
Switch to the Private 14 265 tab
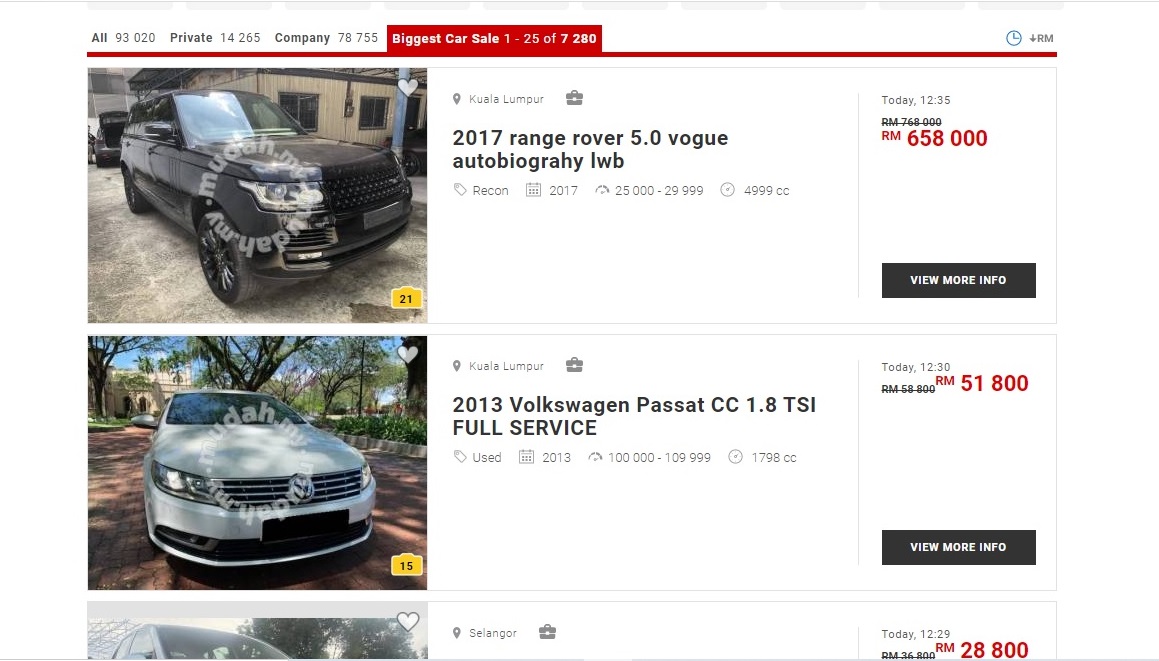[x=215, y=38]
